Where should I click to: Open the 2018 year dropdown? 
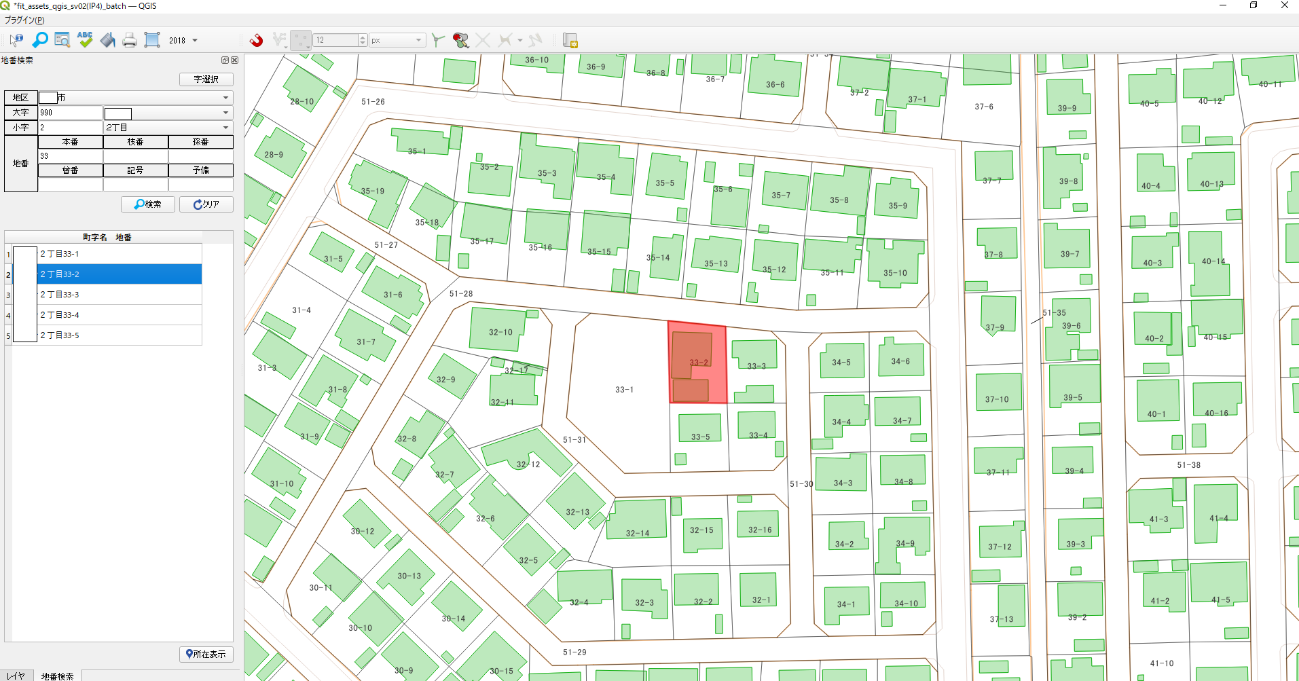(x=183, y=41)
